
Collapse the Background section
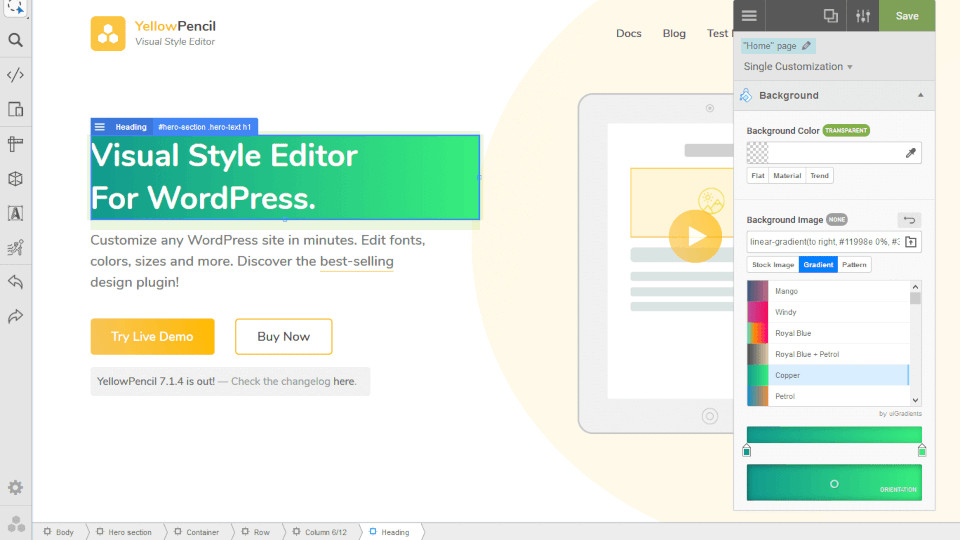click(920, 96)
